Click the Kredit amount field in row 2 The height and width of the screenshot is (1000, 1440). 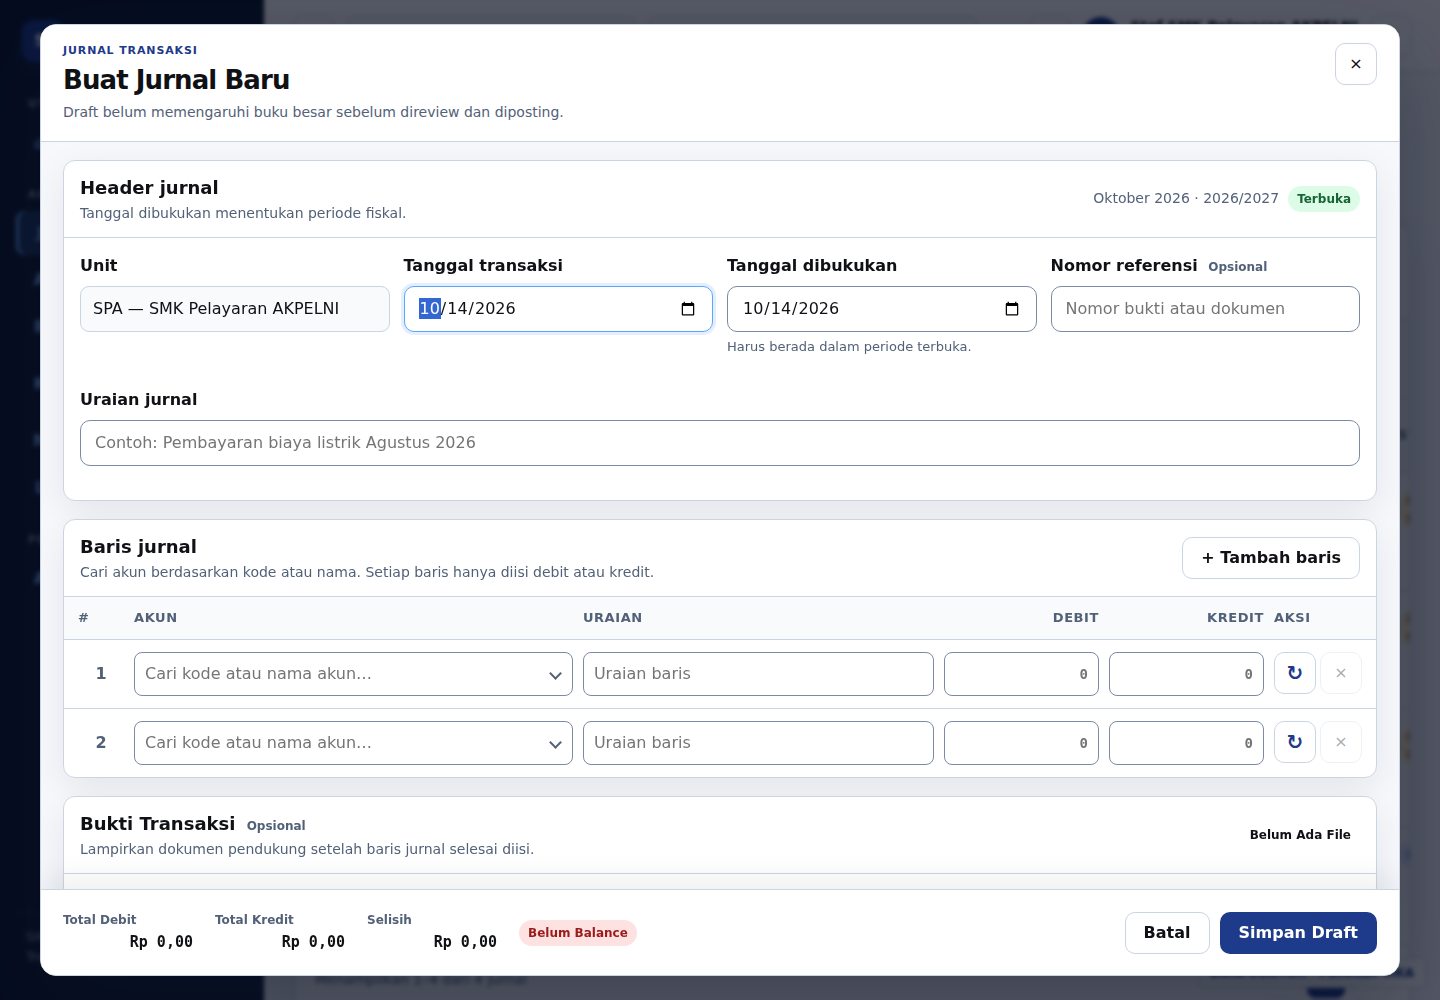1186,743
